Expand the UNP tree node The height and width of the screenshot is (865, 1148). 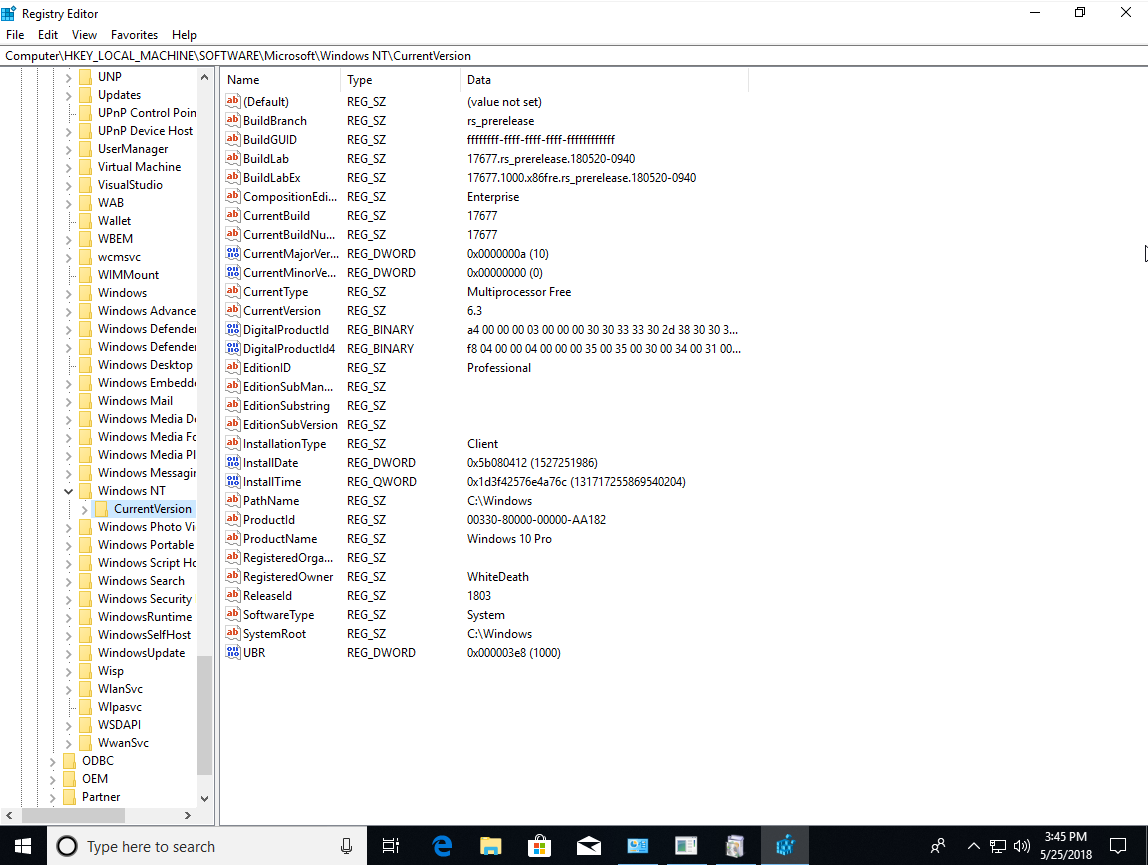(68, 77)
